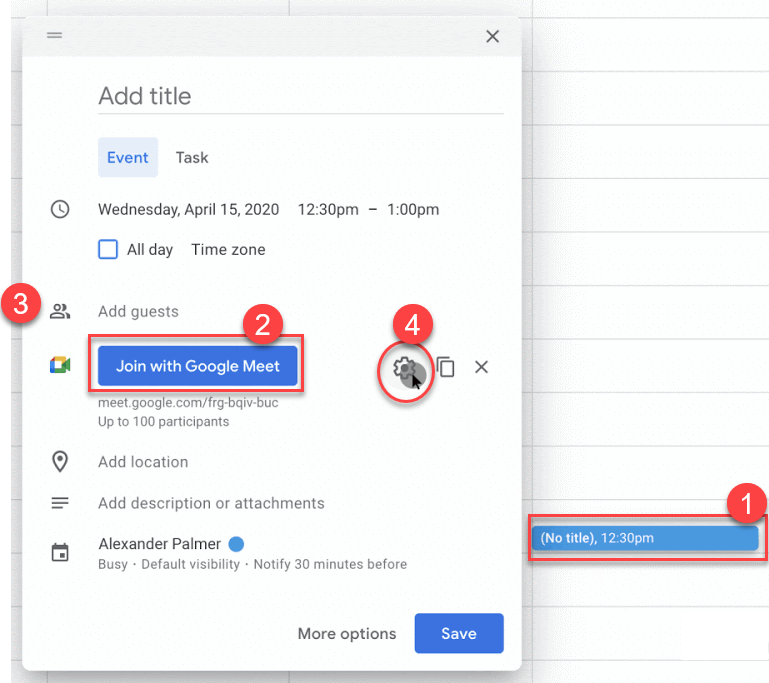Remove the Google Meet conferencing
This screenshot has width=769, height=683.
[x=482, y=367]
